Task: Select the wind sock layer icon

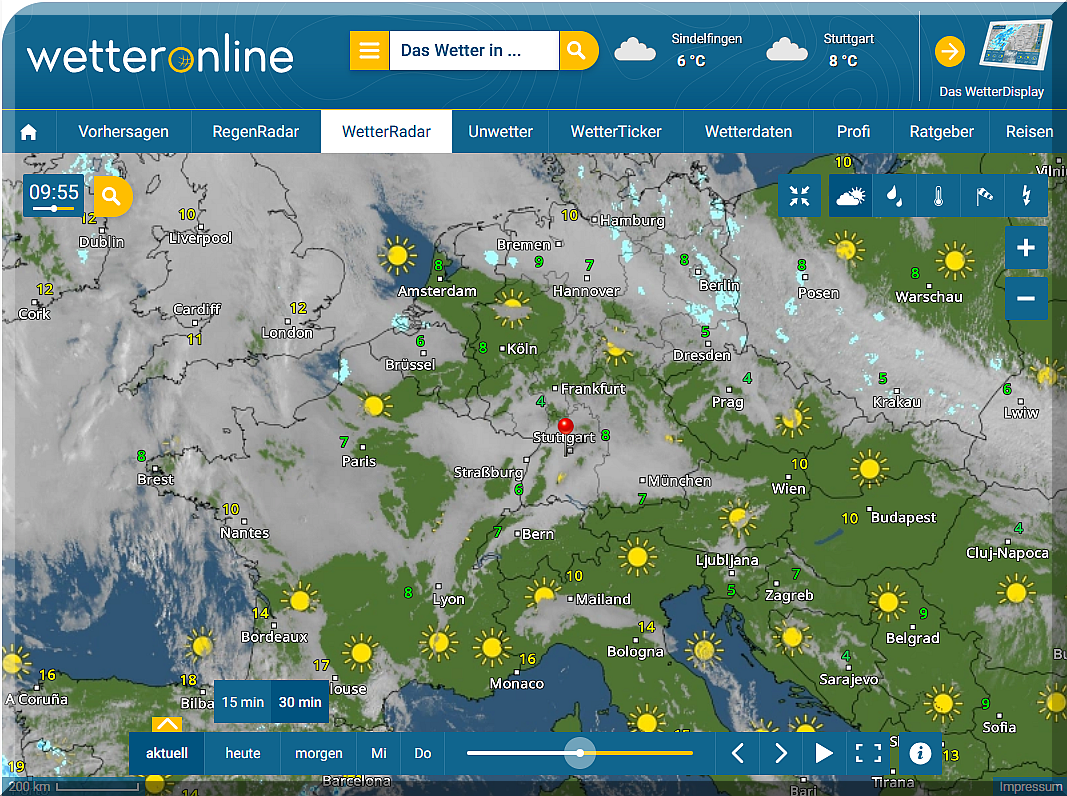Action: (x=981, y=196)
